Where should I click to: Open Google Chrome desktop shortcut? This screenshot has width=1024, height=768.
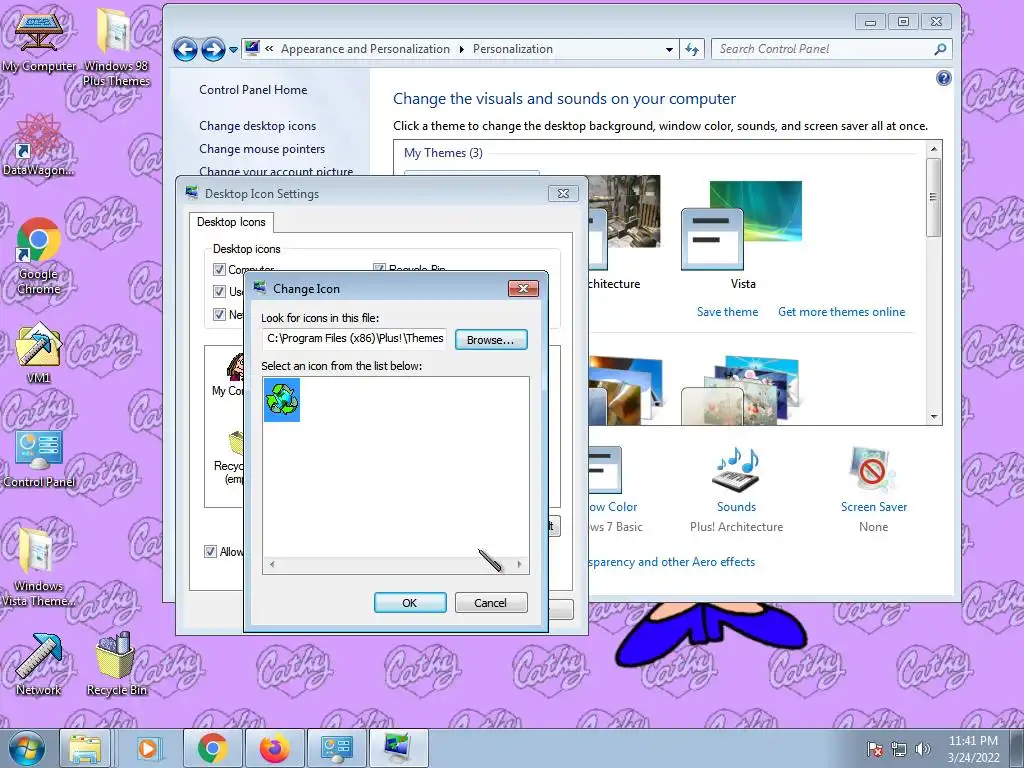point(39,256)
